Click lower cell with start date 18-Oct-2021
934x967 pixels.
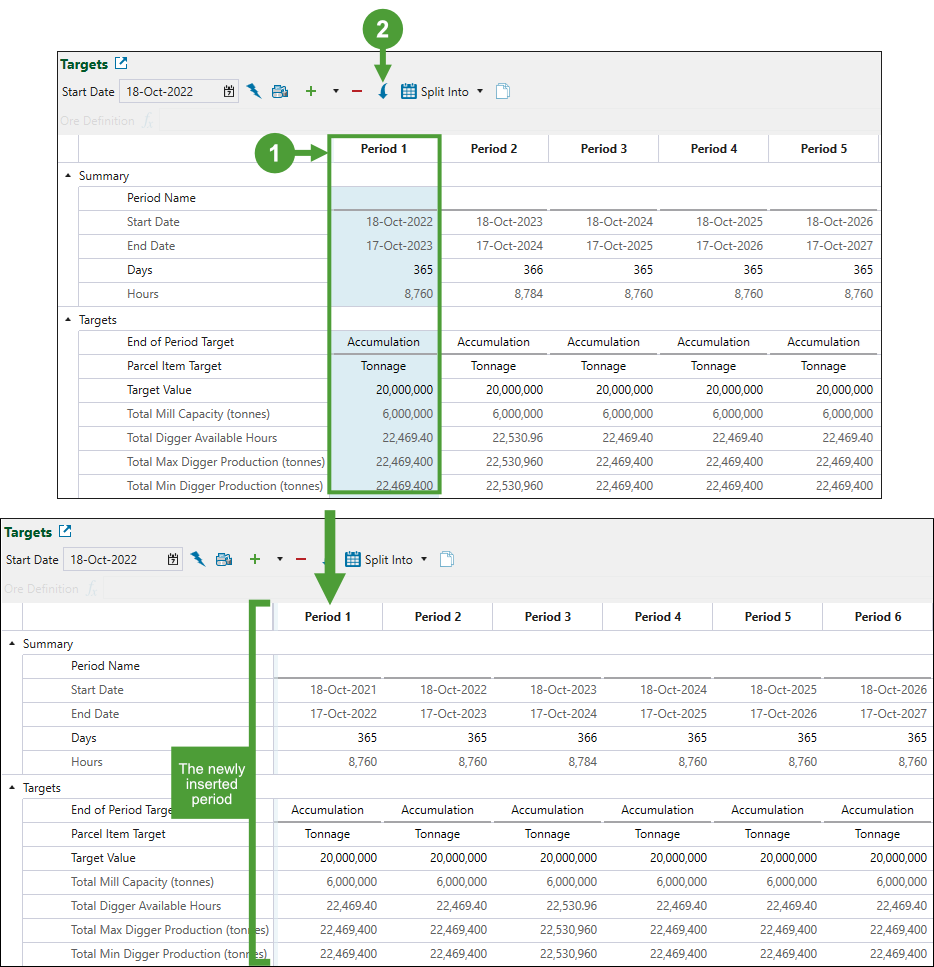tap(328, 689)
